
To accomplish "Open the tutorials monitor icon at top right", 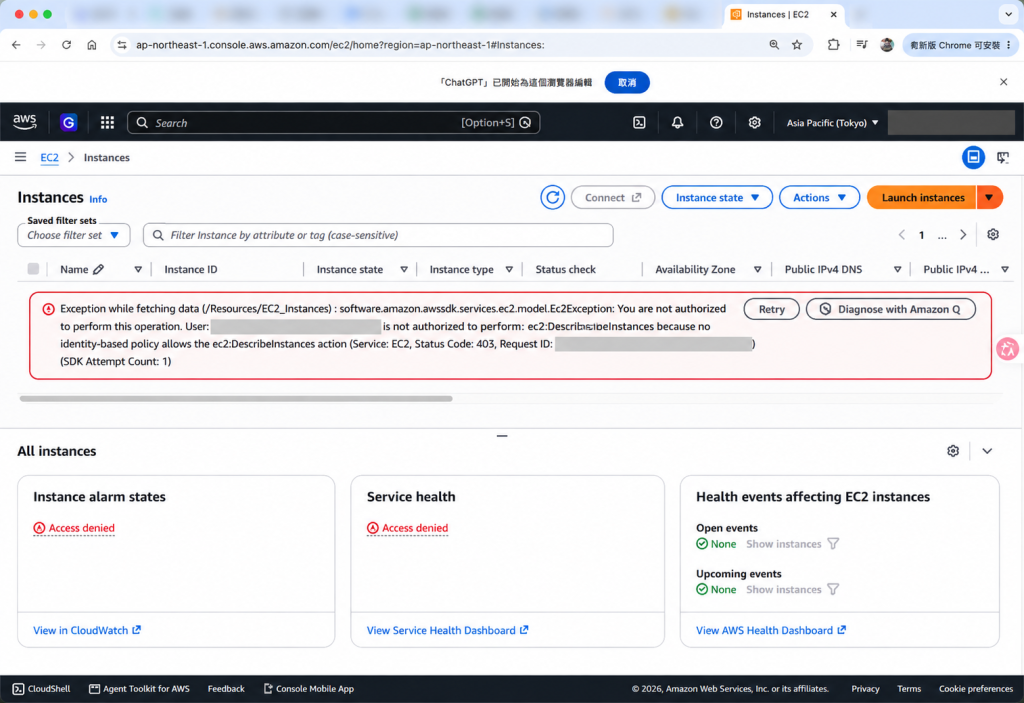I will [x=1003, y=157].
